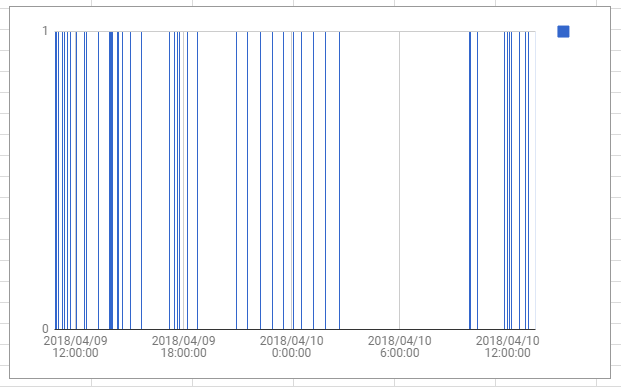Click last blue bar before the long gap
Viewport: 621px width, 387px height.
point(339,180)
